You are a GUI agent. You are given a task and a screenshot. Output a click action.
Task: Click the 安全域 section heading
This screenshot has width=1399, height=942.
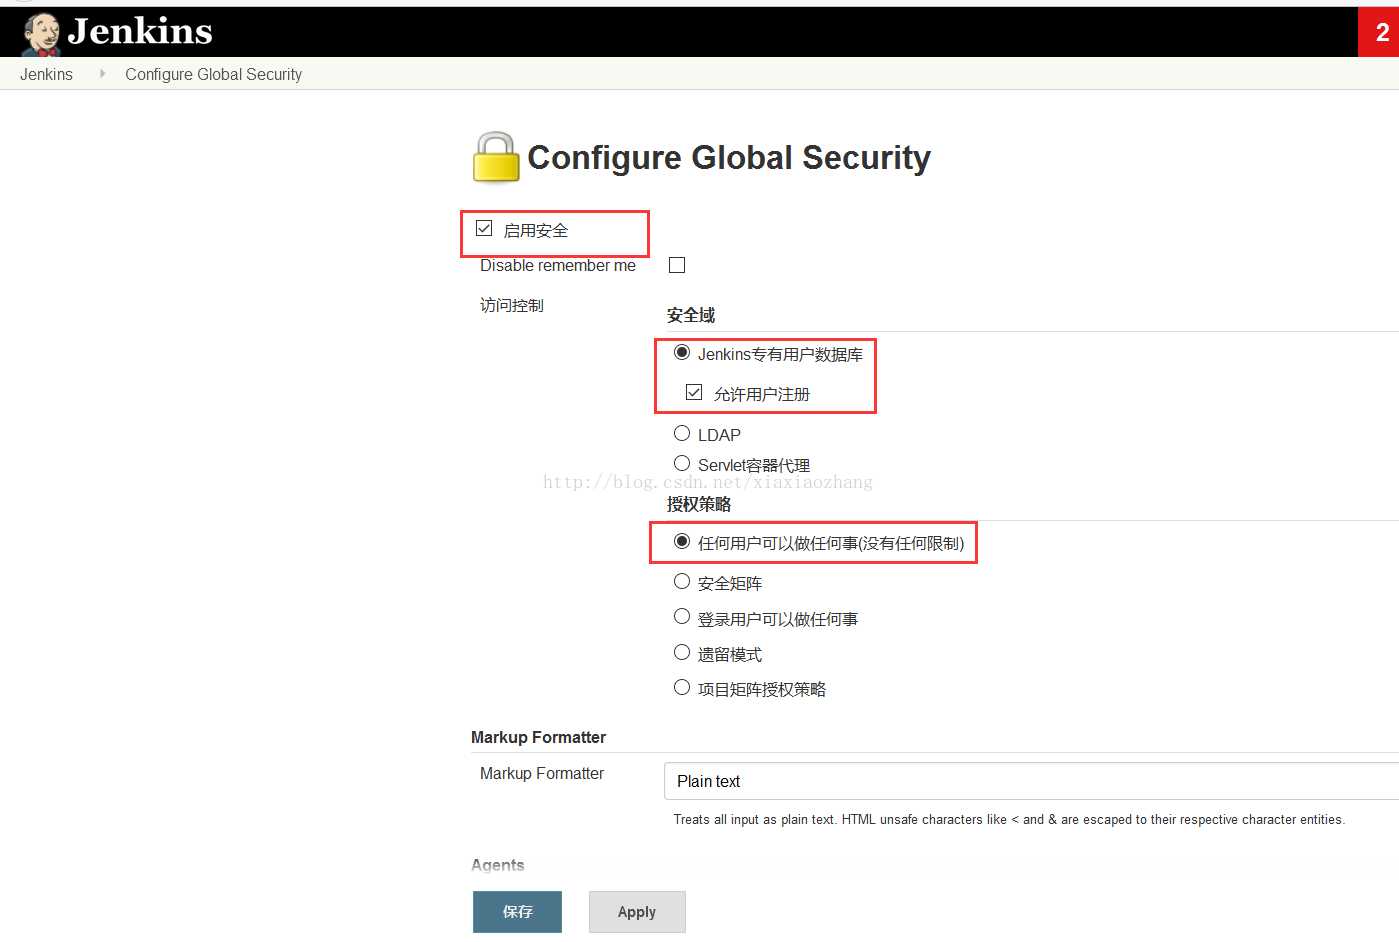[691, 315]
